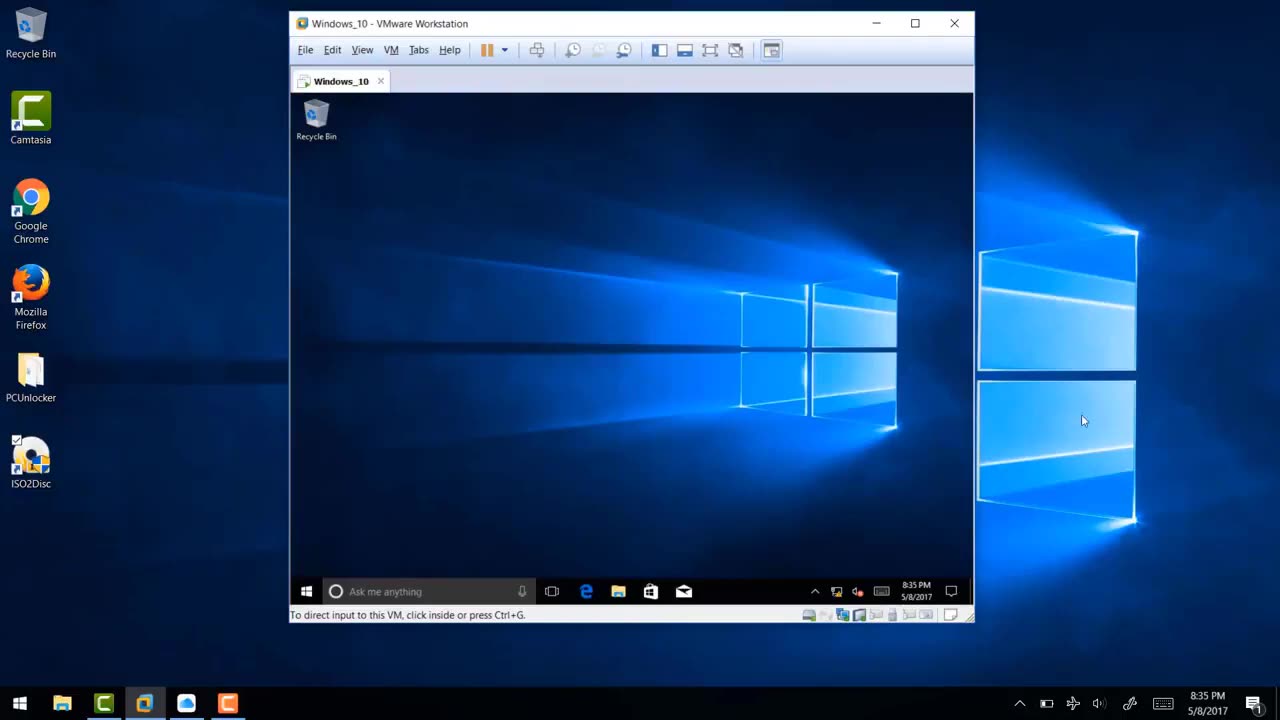Show hidden icons in host tray
This screenshot has width=1280, height=720.
(1019, 703)
